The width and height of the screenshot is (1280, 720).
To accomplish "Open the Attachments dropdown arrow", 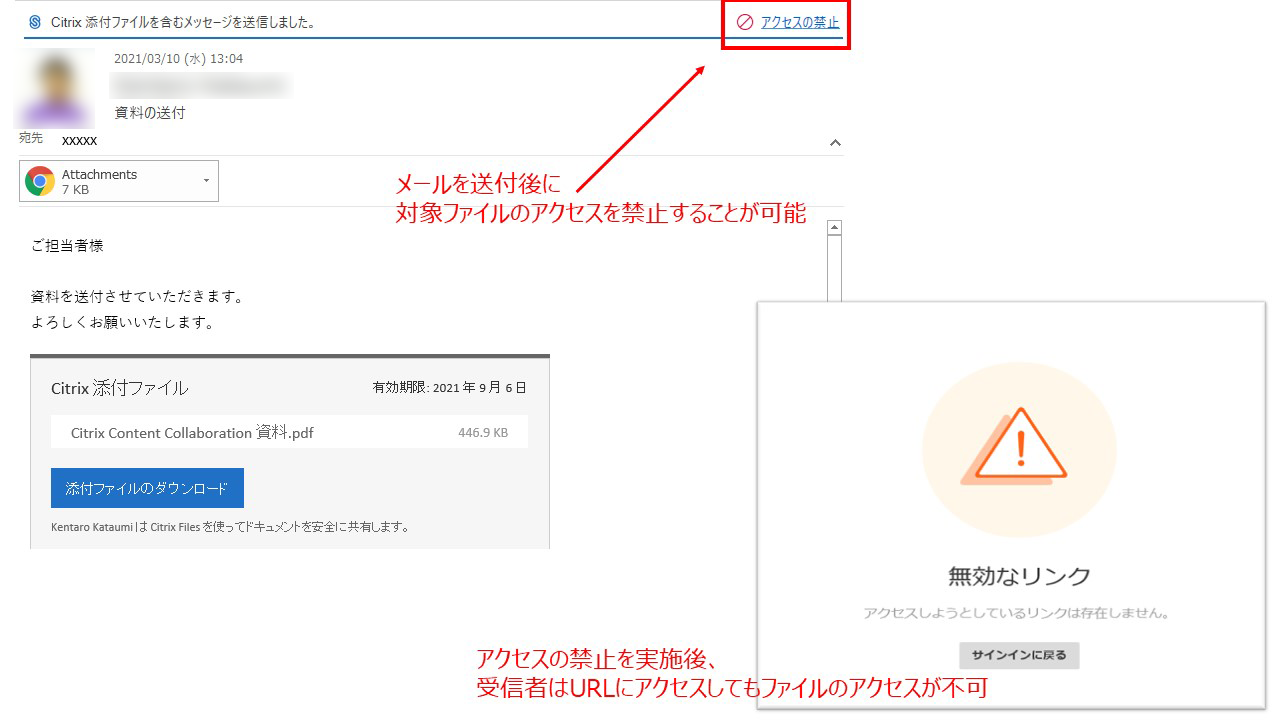I will (x=206, y=181).
